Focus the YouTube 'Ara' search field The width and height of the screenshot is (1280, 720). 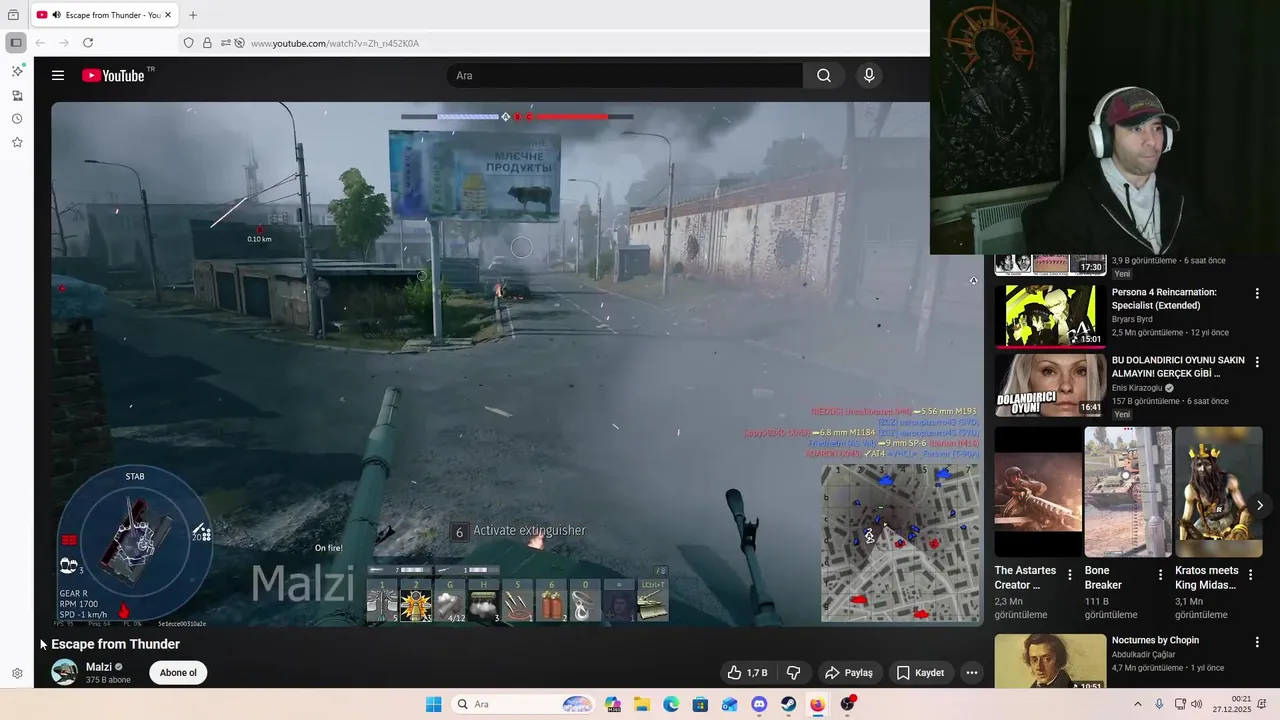[624, 75]
